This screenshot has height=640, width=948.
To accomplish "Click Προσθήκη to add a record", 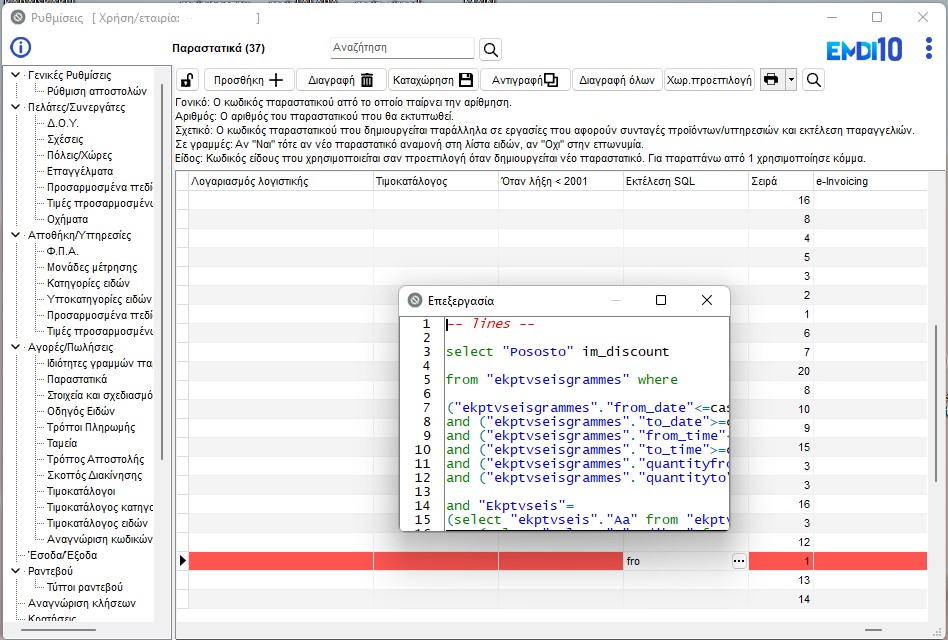I will (249, 80).
